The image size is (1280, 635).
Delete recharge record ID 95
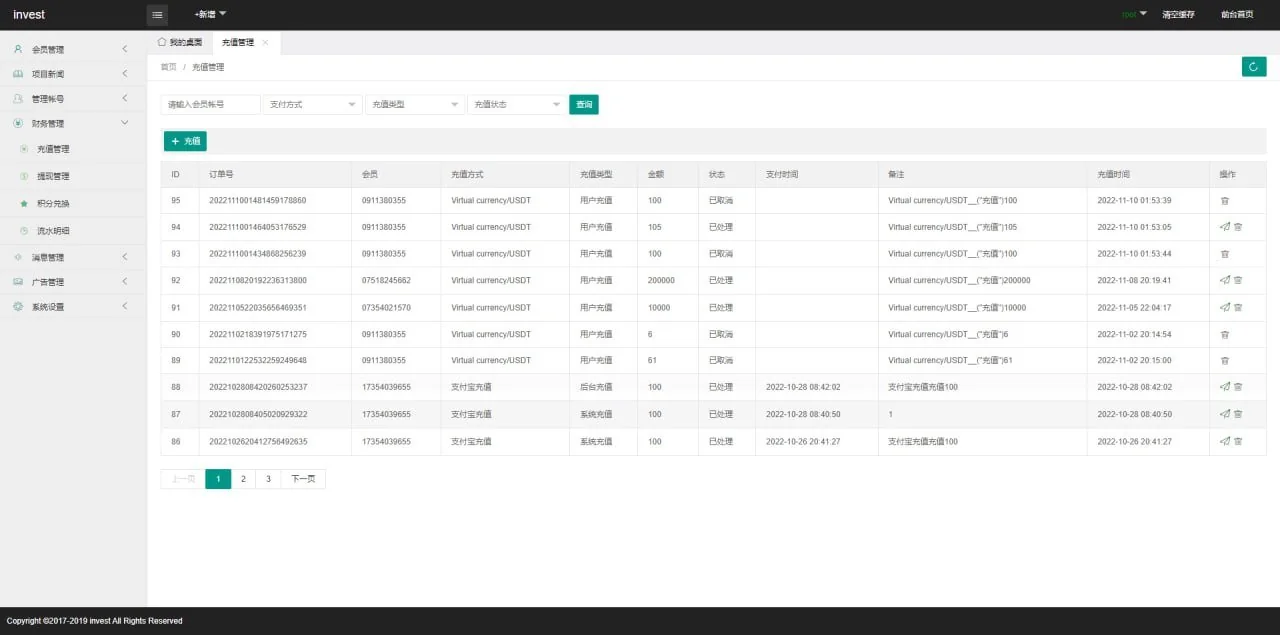click(x=1225, y=201)
